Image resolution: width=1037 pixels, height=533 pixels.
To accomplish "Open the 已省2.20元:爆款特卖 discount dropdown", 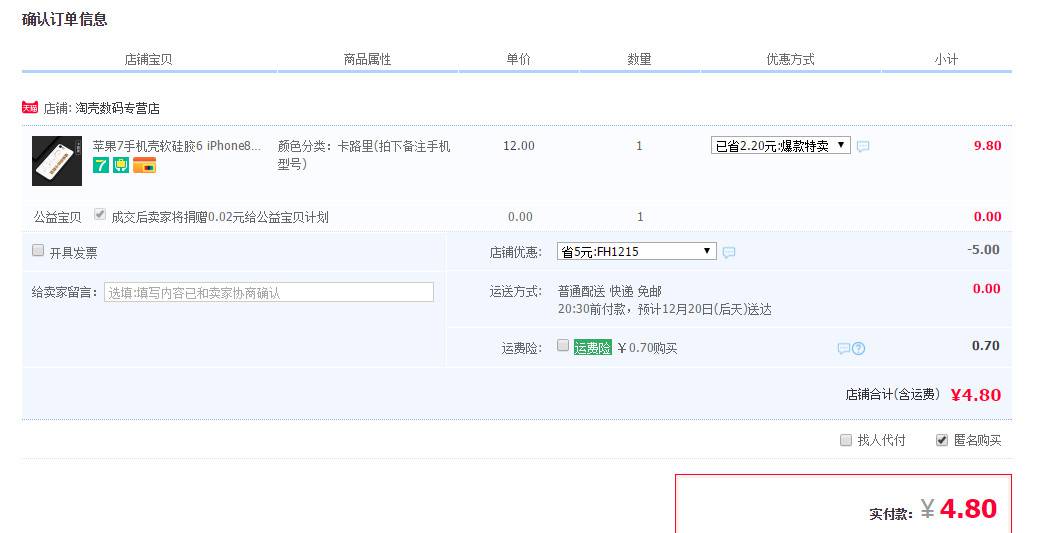I will coord(781,145).
